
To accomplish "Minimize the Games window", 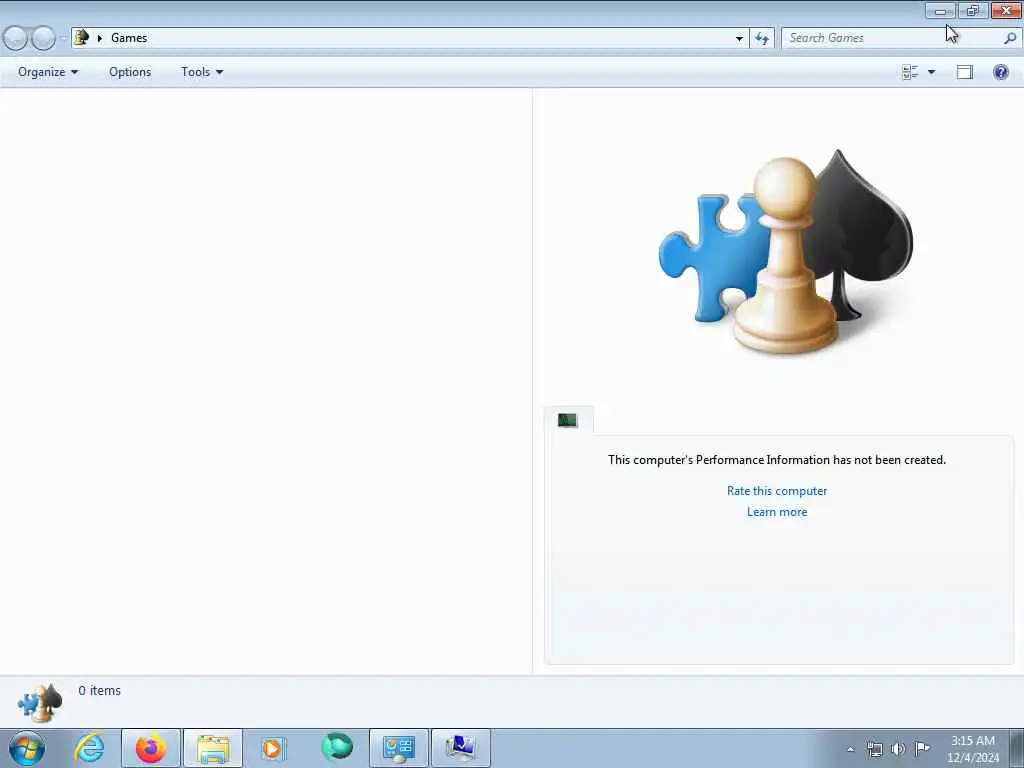I will point(940,10).
